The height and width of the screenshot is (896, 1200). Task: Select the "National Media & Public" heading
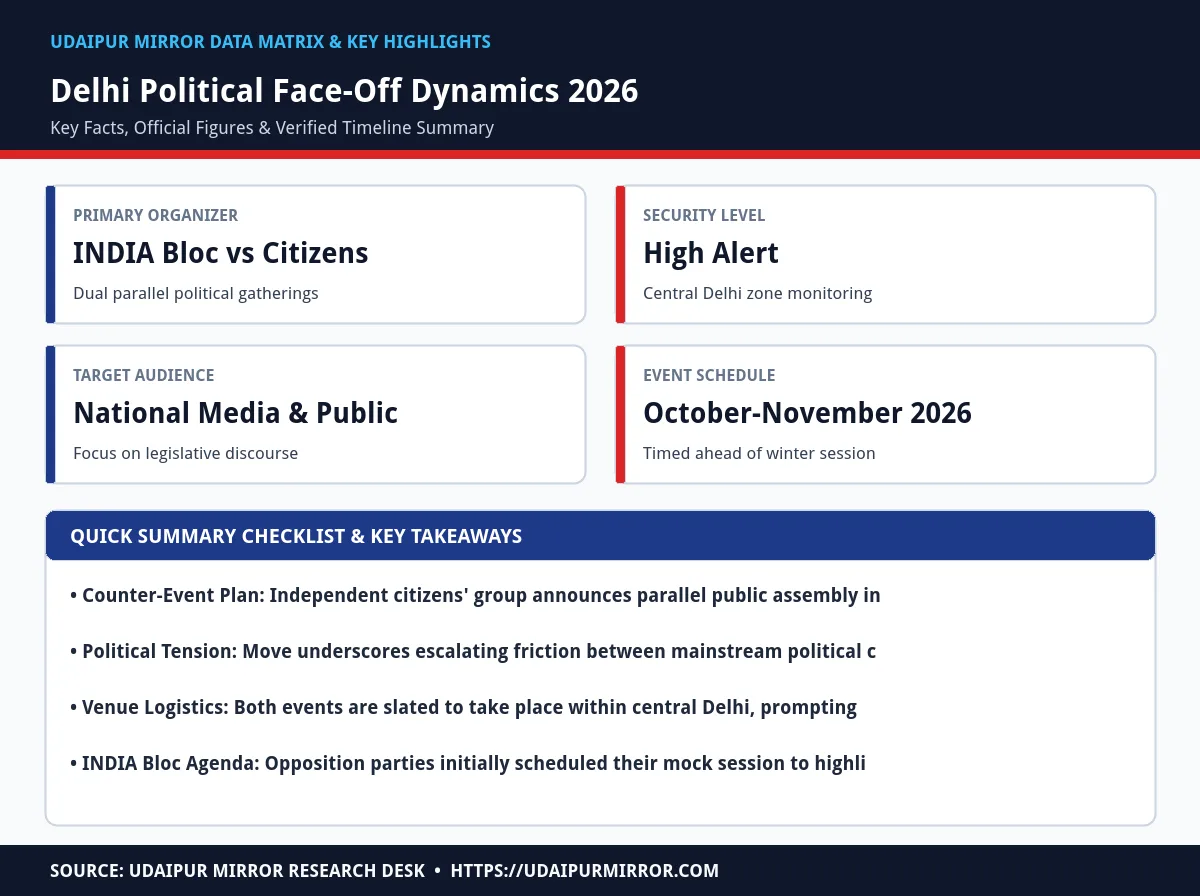pyautogui.click(x=235, y=413)
